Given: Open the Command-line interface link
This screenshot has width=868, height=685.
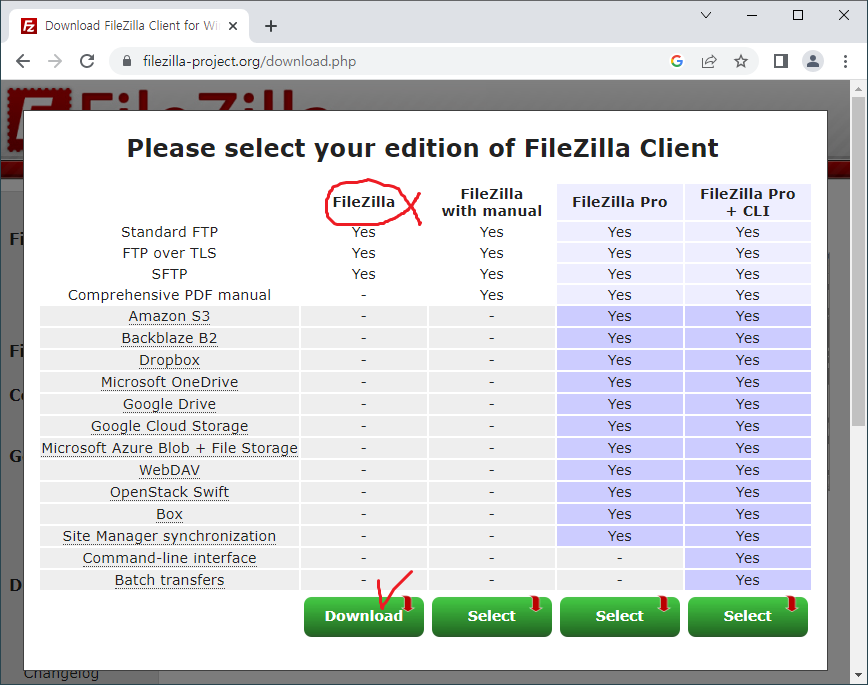Looking at the screenshot, I should 169,558.
